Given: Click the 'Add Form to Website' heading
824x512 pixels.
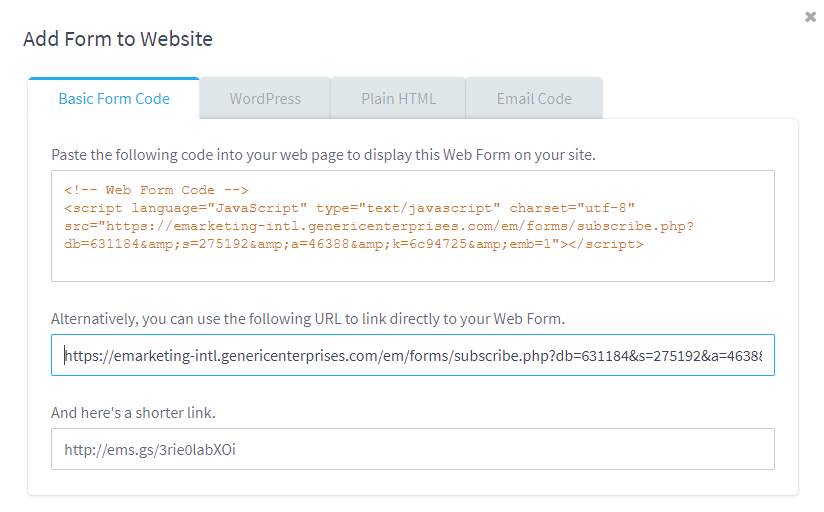Looking at the screenshot, I should pos(118,39).
